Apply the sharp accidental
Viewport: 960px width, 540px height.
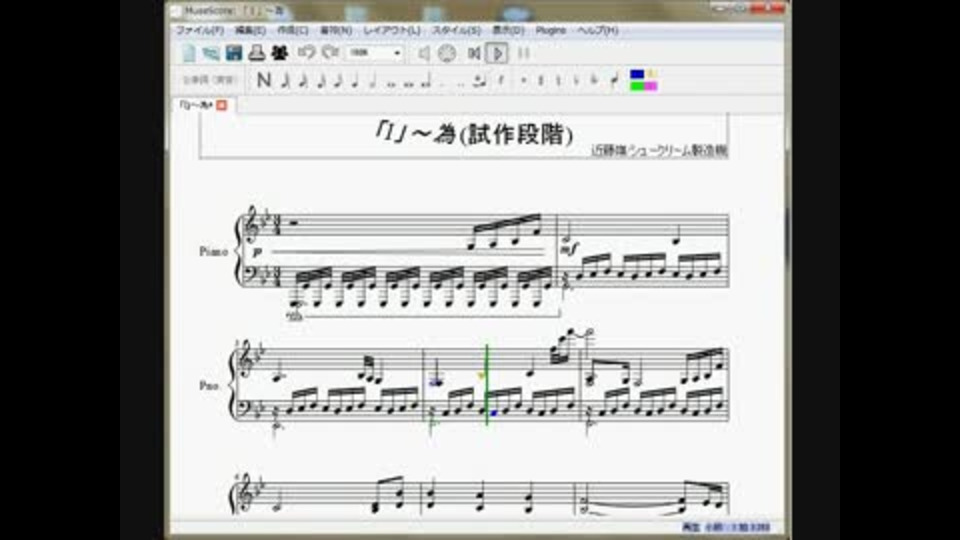pos(541,80)
